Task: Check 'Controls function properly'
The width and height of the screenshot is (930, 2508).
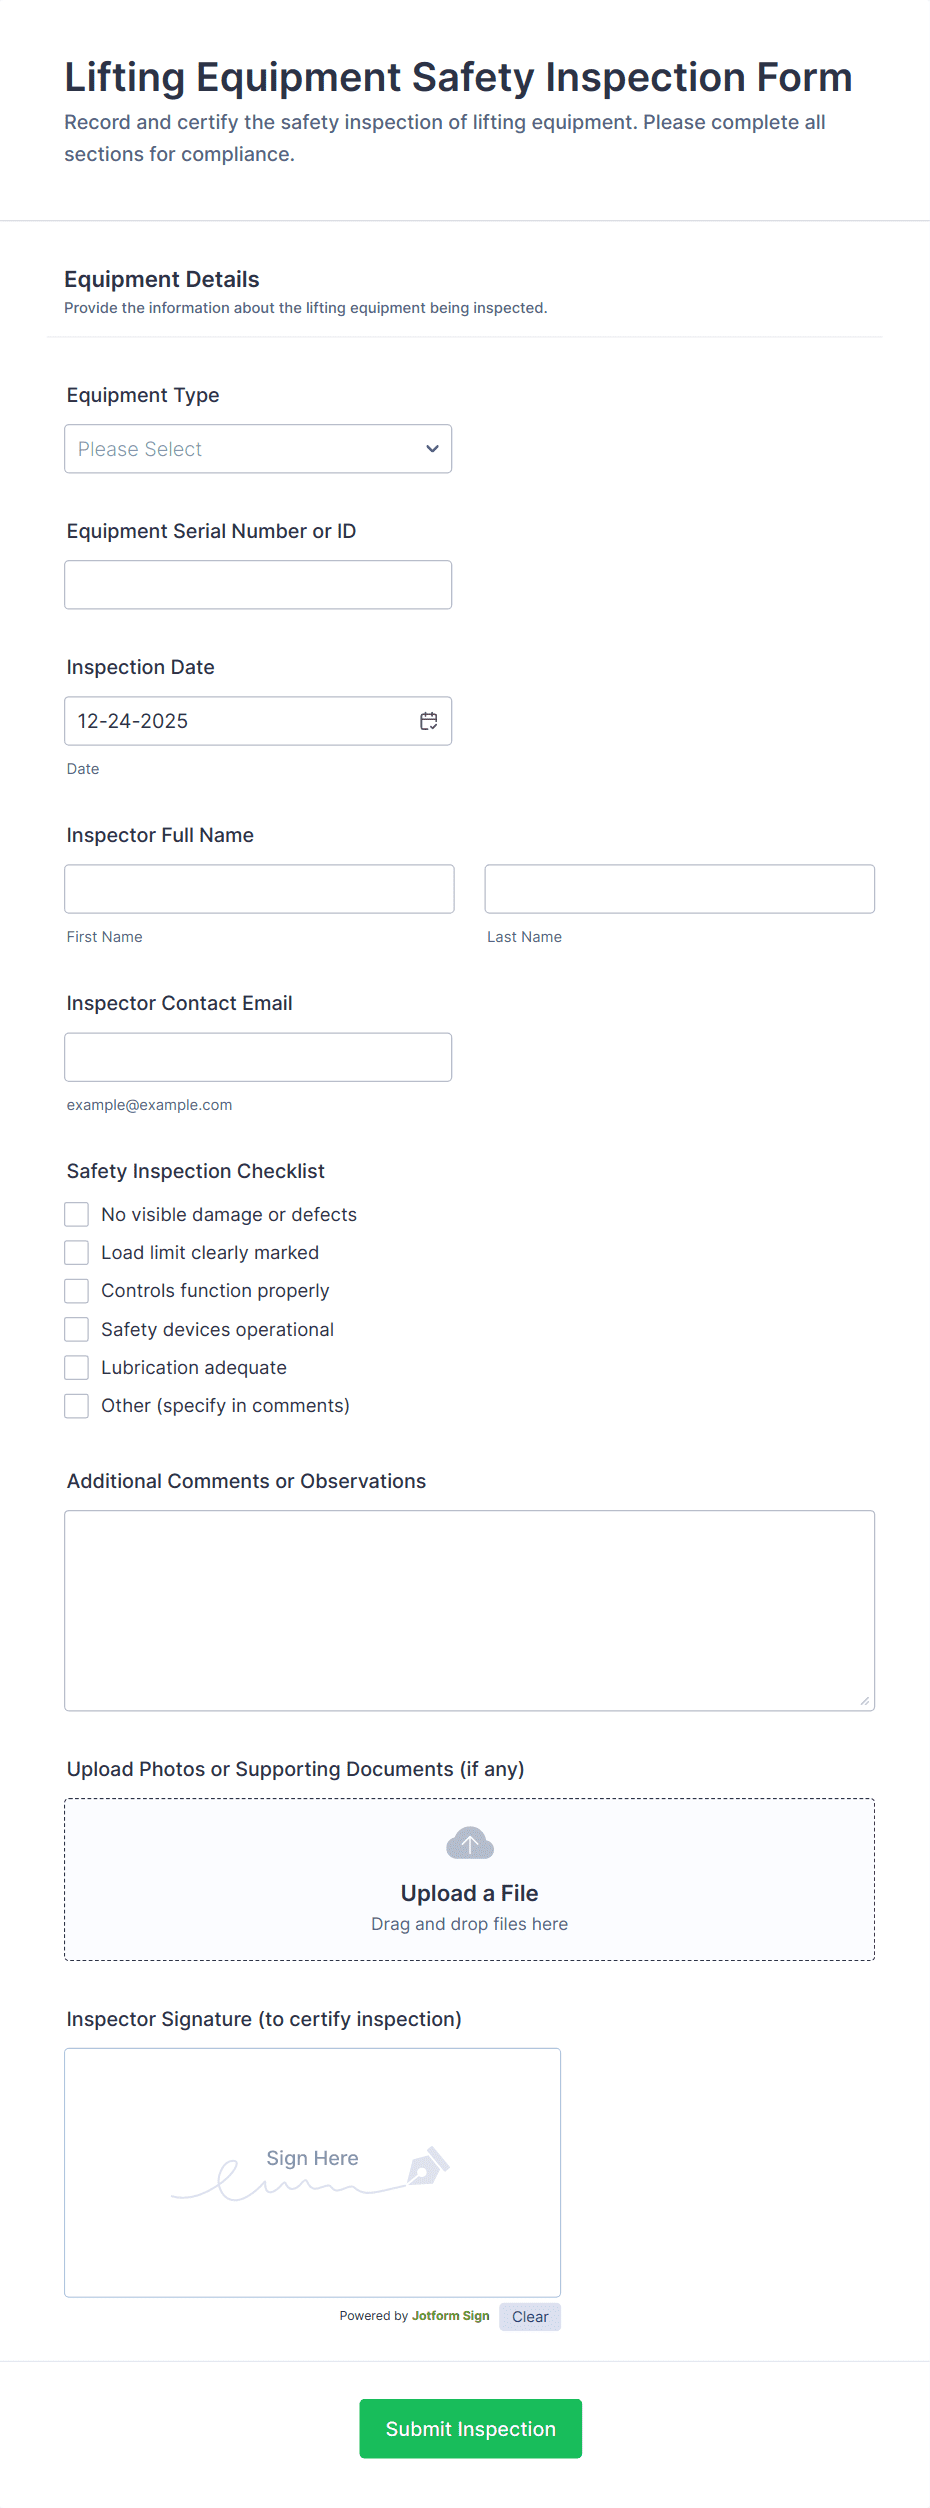Action: point(76,1290)
